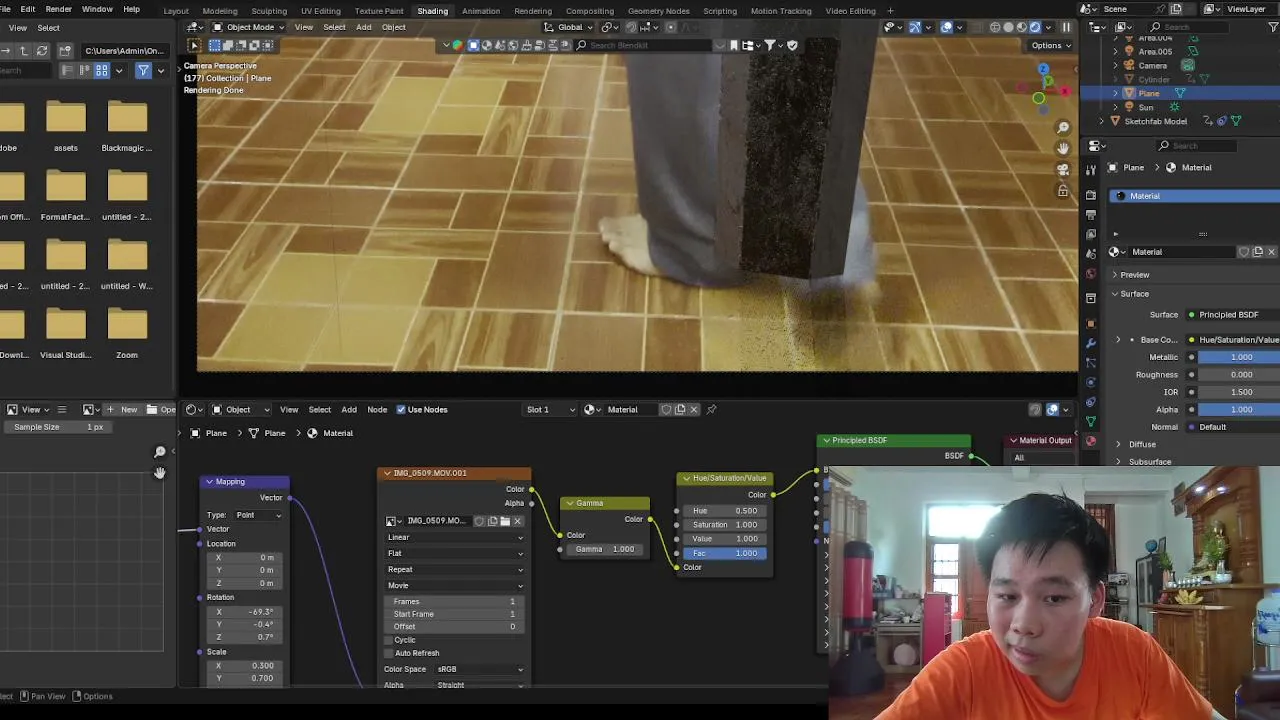Open the Object Constraints properties tab icon

point(1091,402)
